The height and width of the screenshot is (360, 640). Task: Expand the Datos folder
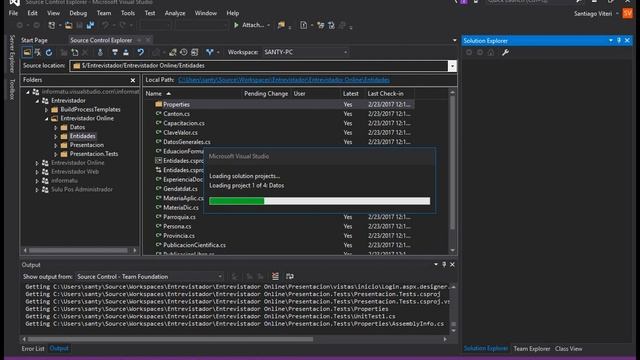pyautogui.click(x=56, y=128)
